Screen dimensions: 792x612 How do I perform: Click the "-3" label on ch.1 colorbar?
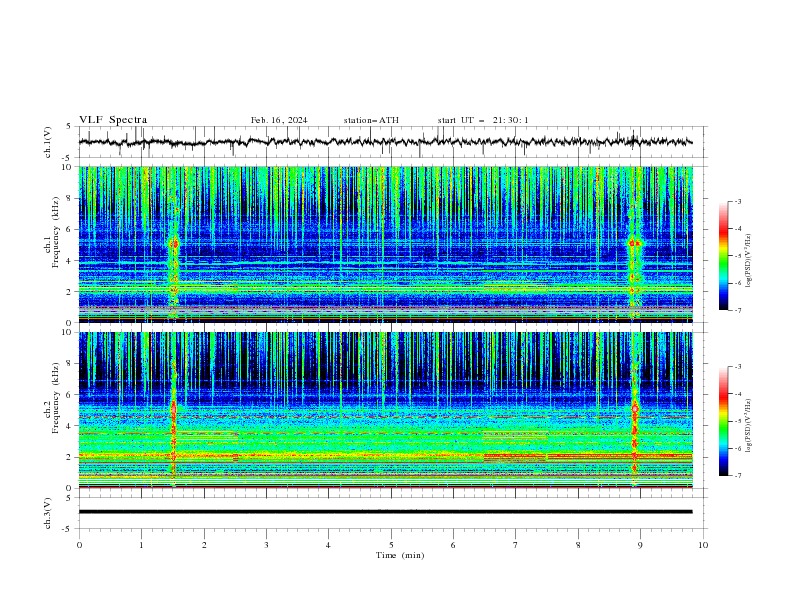738,201
